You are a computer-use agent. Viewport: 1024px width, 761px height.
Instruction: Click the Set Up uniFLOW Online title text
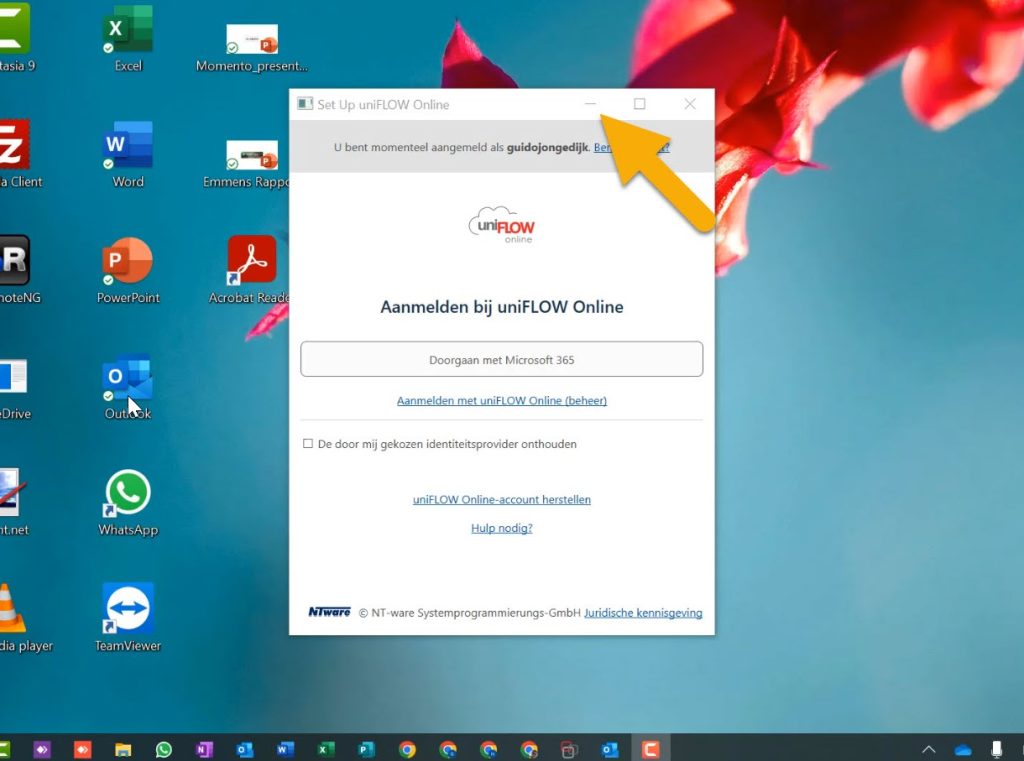(x=383, y=105)
